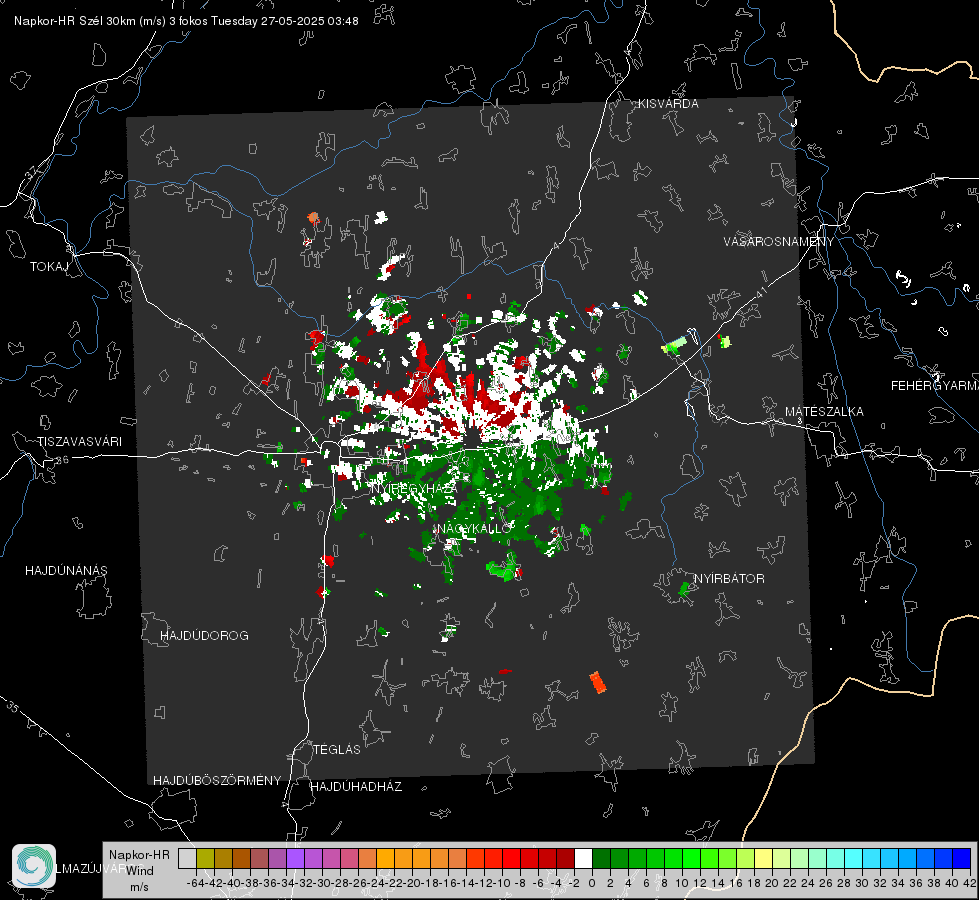This screenshot has height=900, width=979.
Task: Click the radar title text with date 27-05-2025
Action: (186, 21)
